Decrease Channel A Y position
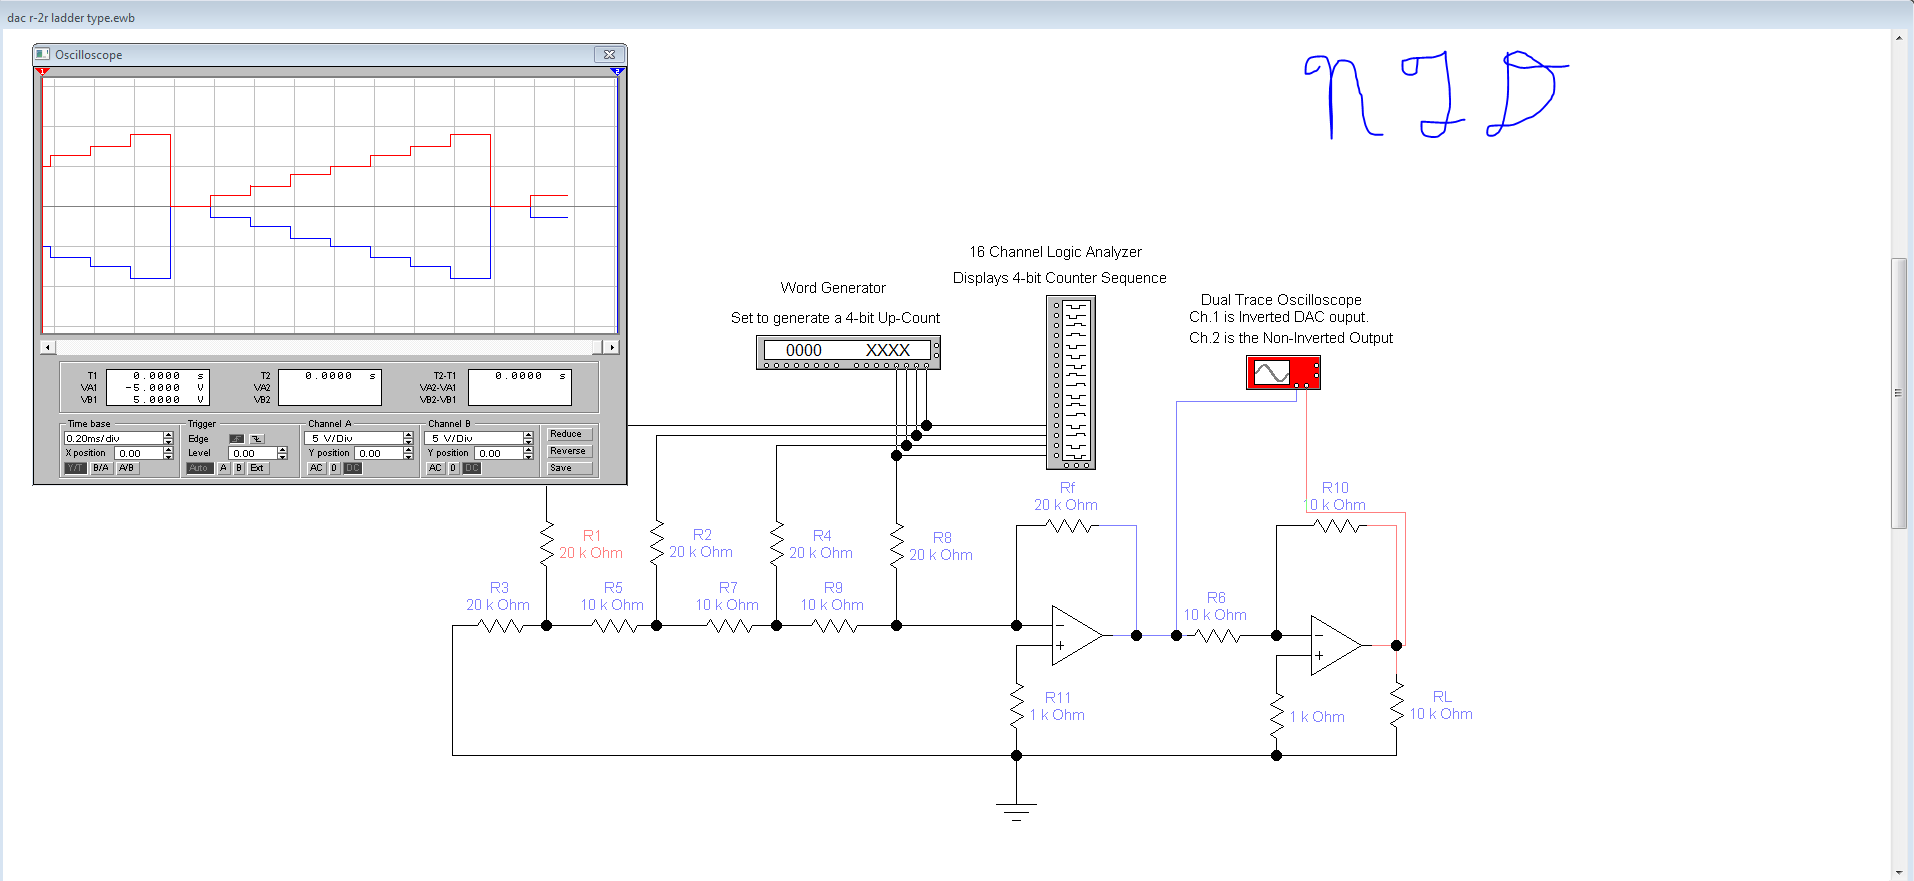Viewport: 1914px width, 881px height. pos(408,457)
